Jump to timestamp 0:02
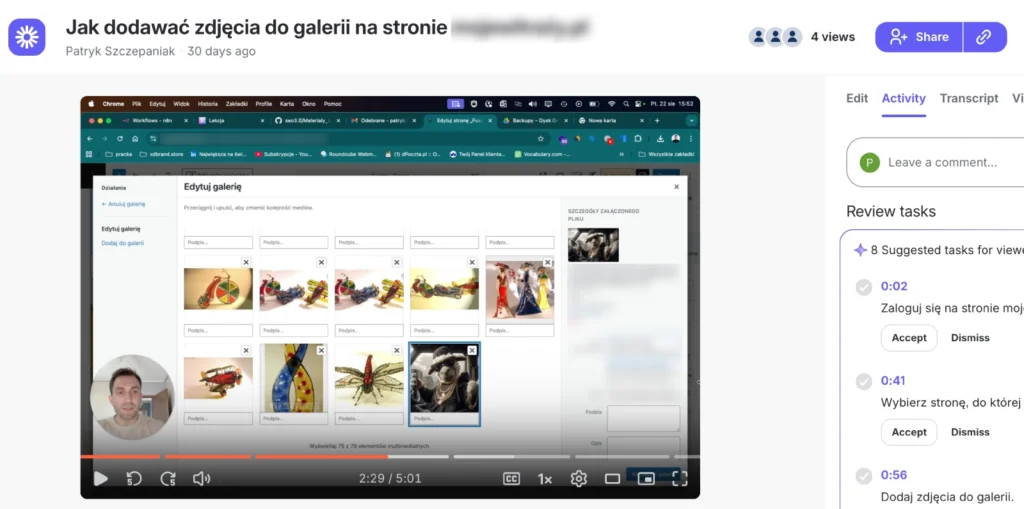This screenshot has width=1024, height=509. tap(894, 286)
